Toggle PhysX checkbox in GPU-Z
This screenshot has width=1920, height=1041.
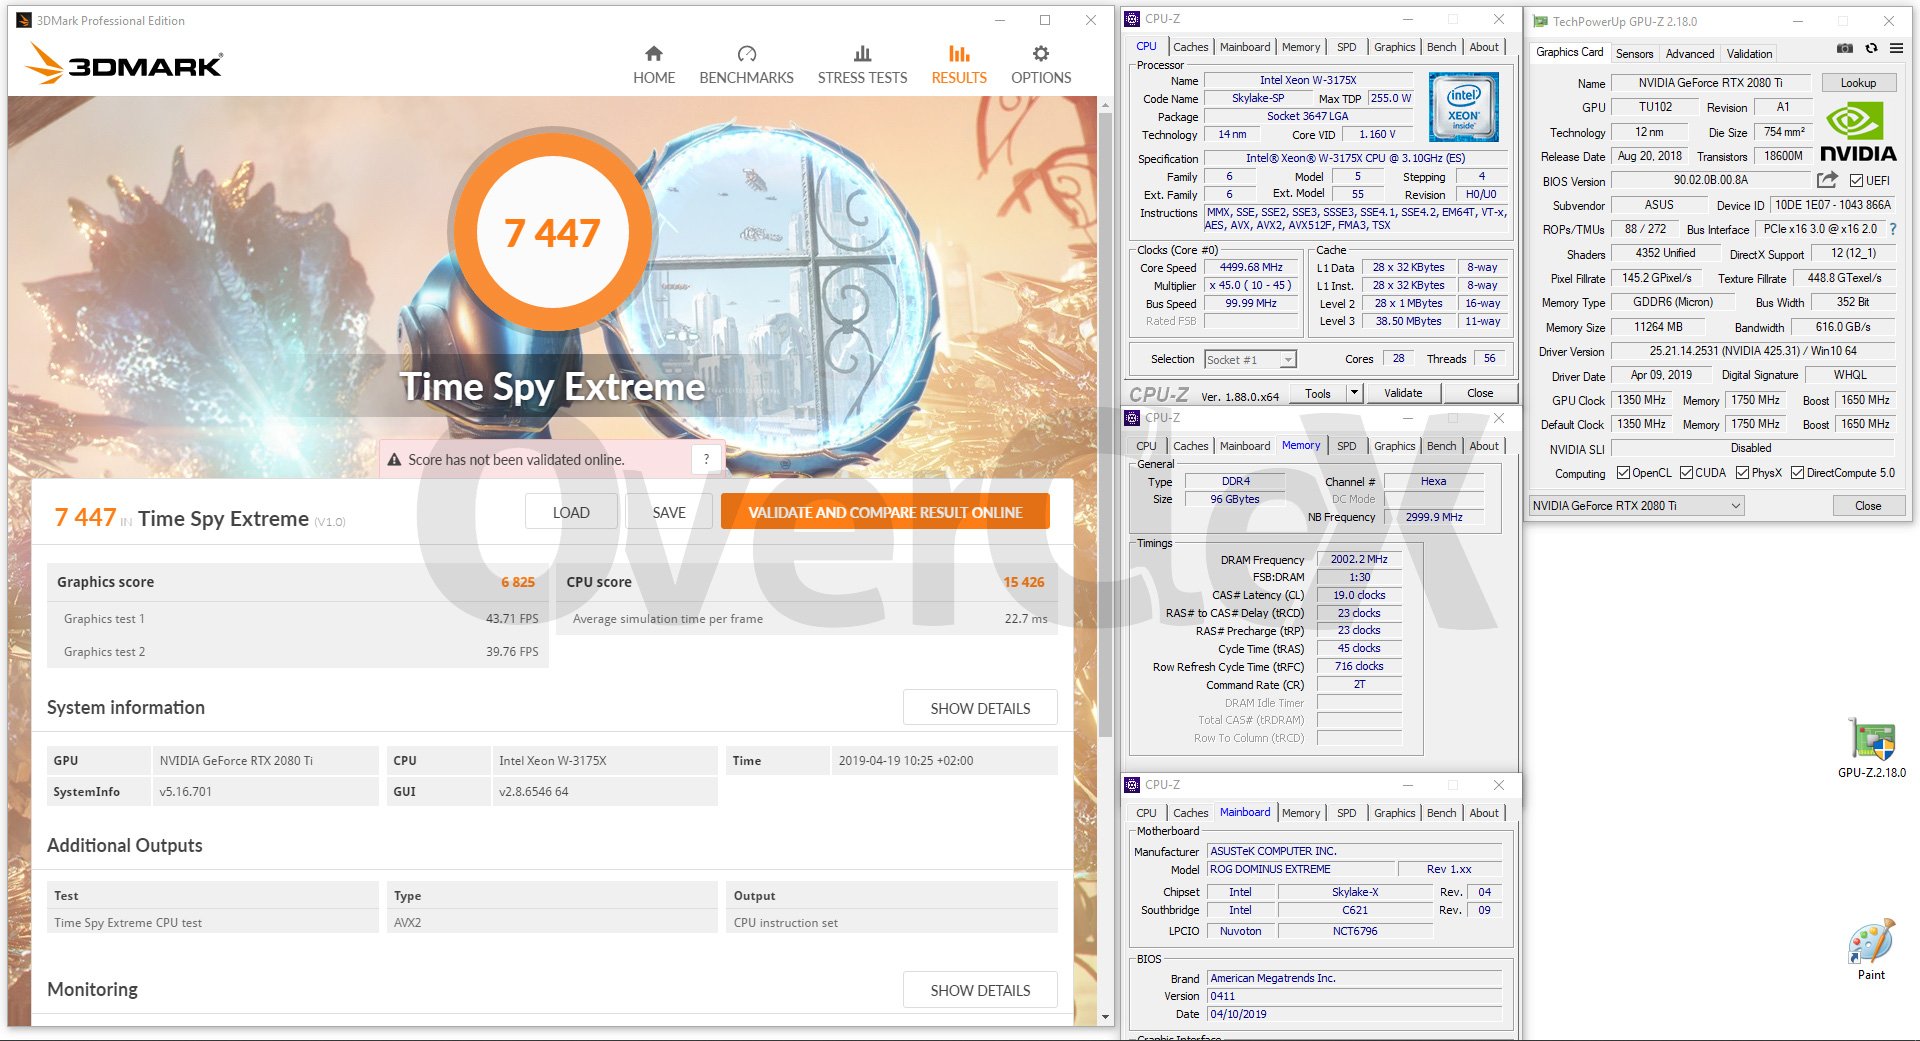click(1742, 473)
